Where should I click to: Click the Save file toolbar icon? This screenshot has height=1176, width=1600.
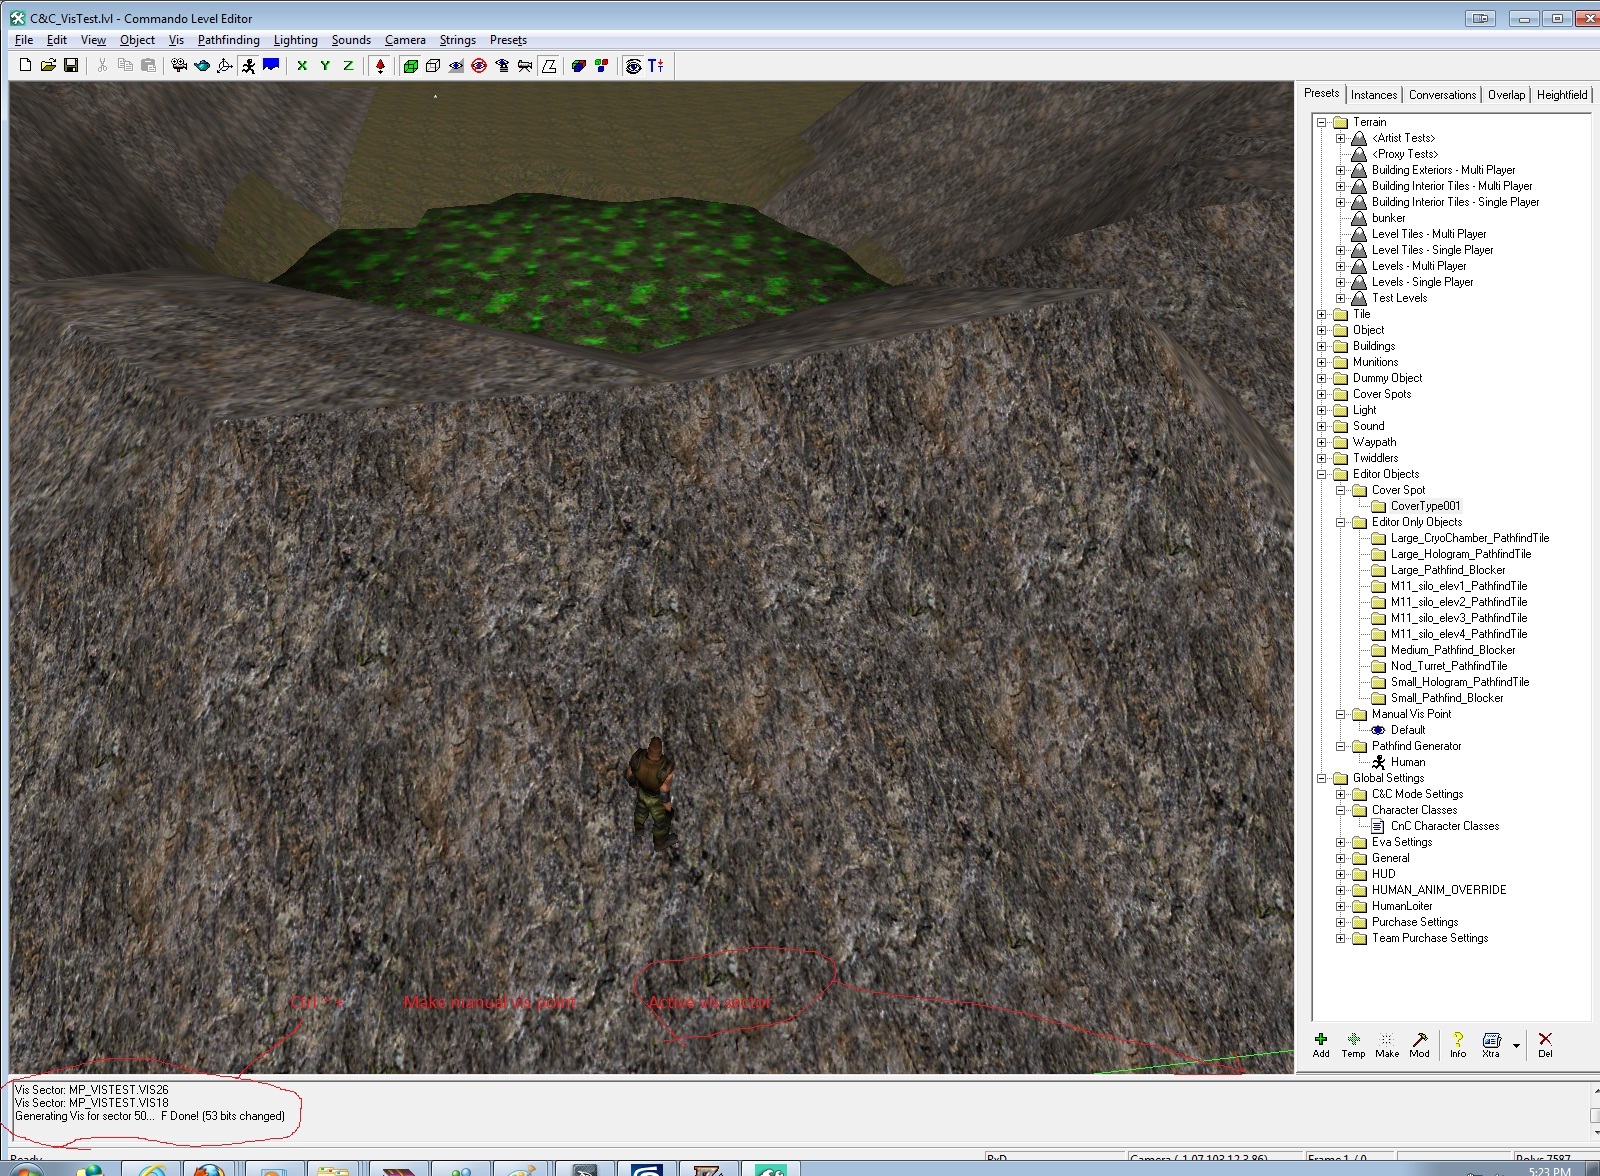click(71, 66)
